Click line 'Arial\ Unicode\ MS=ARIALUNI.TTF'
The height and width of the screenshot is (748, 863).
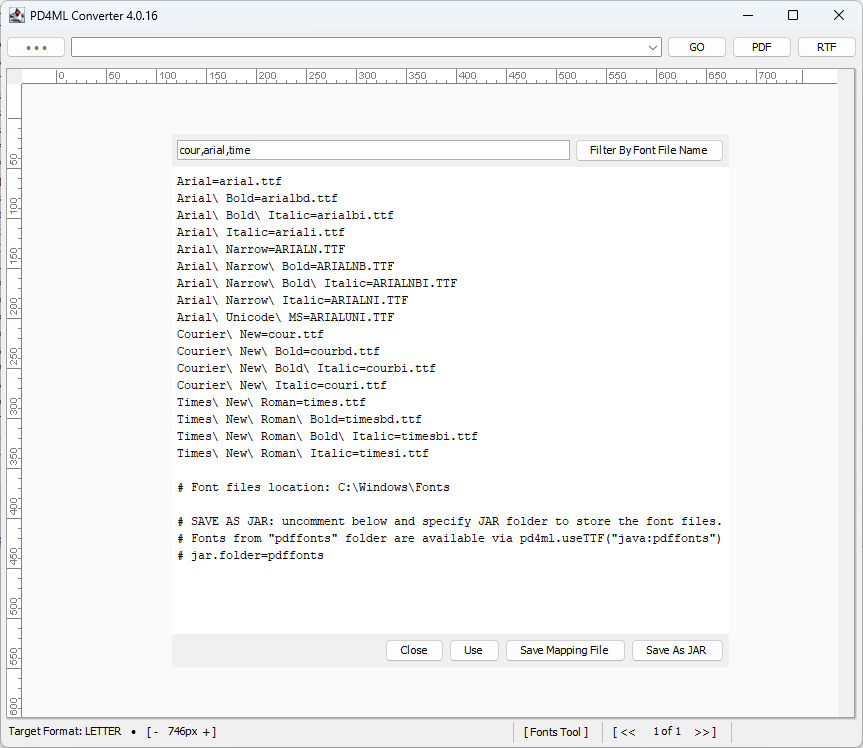pos(285,318)
